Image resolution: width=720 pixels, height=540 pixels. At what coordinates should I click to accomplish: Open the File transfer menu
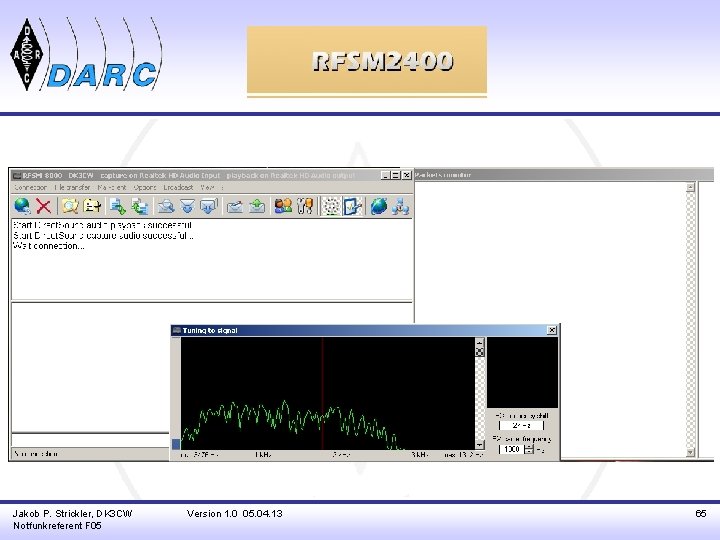73,187
